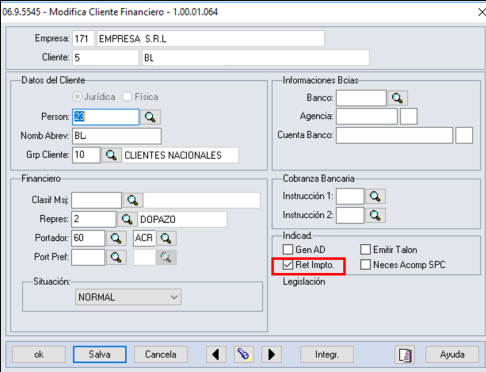Click the Agencia digit box
This screenshot has width=486, height=372.
[409, 116]
